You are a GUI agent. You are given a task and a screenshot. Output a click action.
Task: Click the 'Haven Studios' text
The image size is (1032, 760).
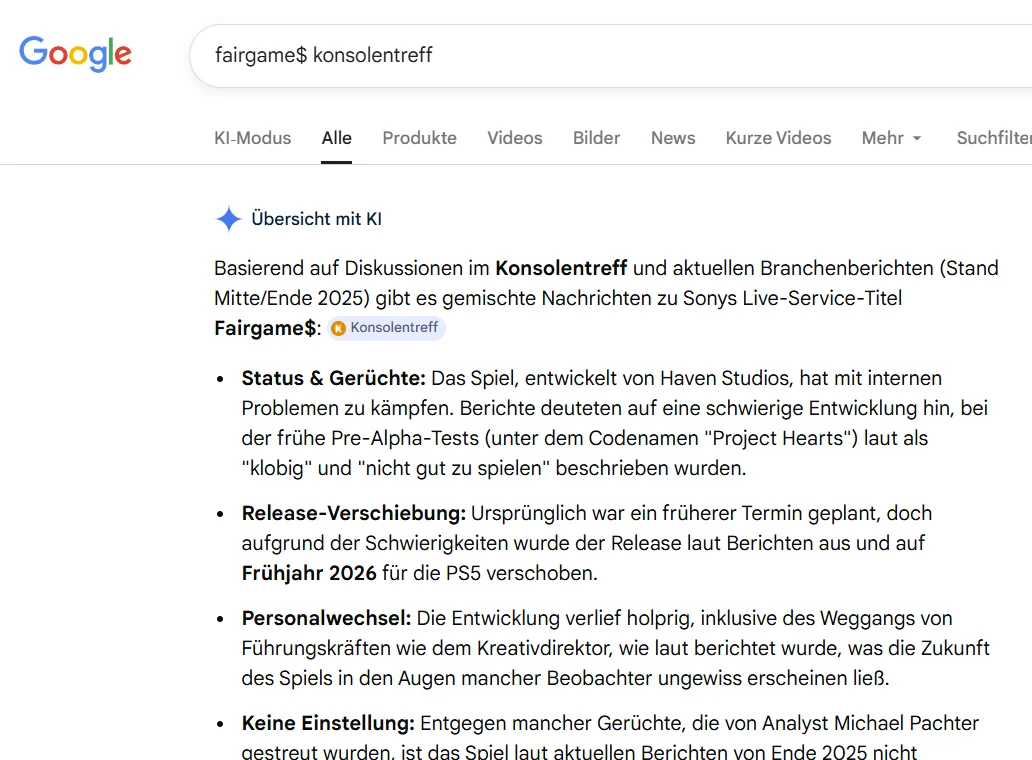coord(727,378)
